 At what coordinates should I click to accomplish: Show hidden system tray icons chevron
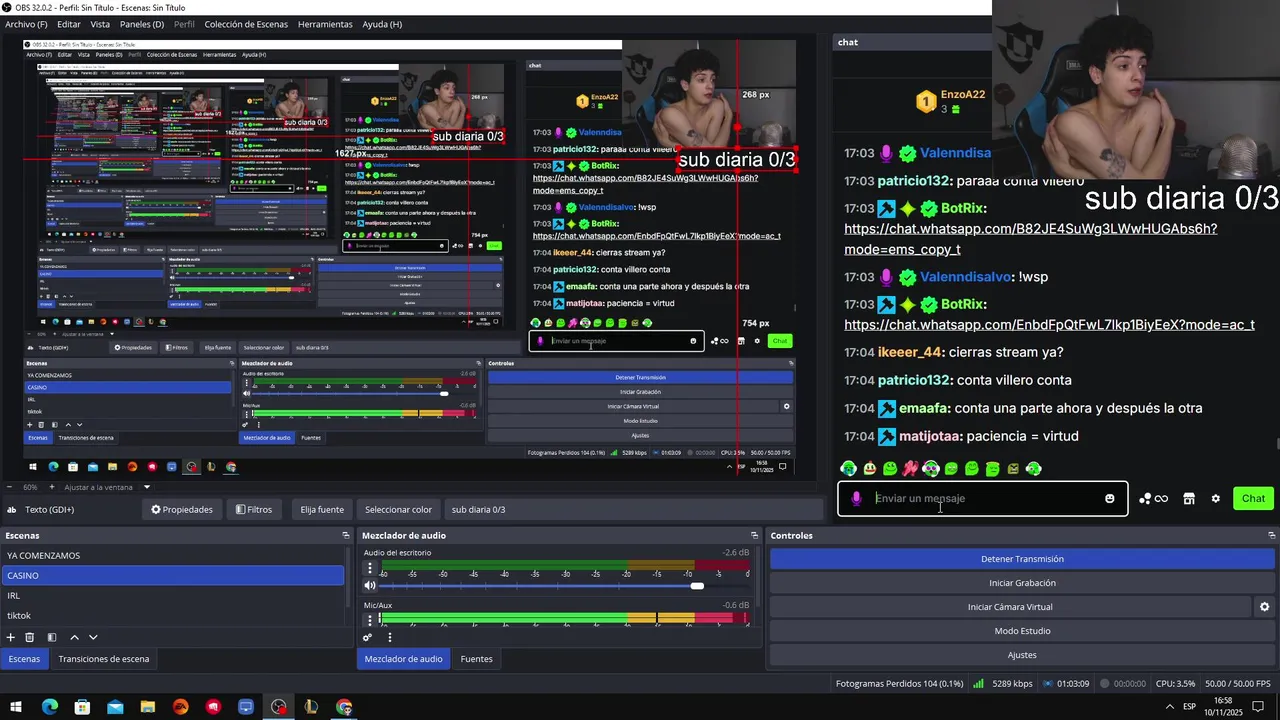(1170, 707)
